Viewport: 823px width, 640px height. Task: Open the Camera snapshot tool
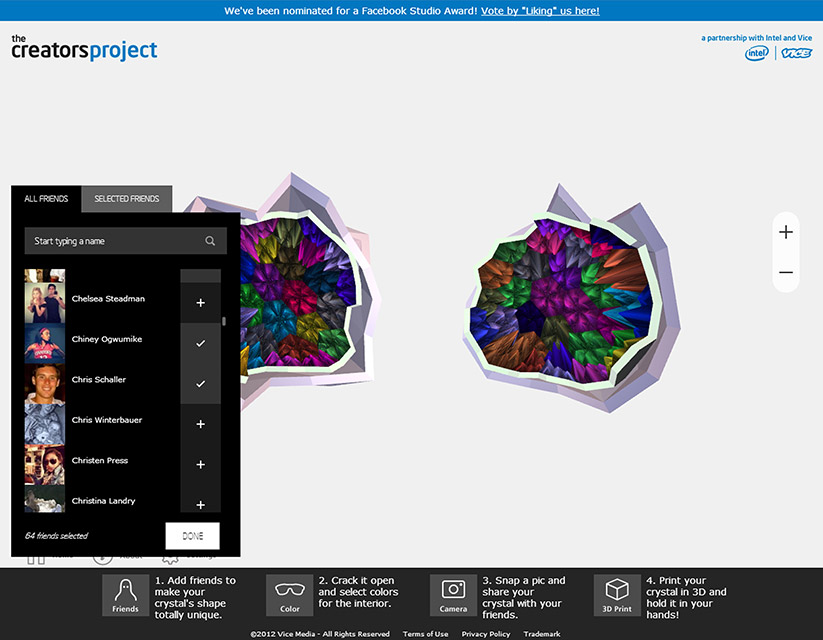[x=453, y=595]
